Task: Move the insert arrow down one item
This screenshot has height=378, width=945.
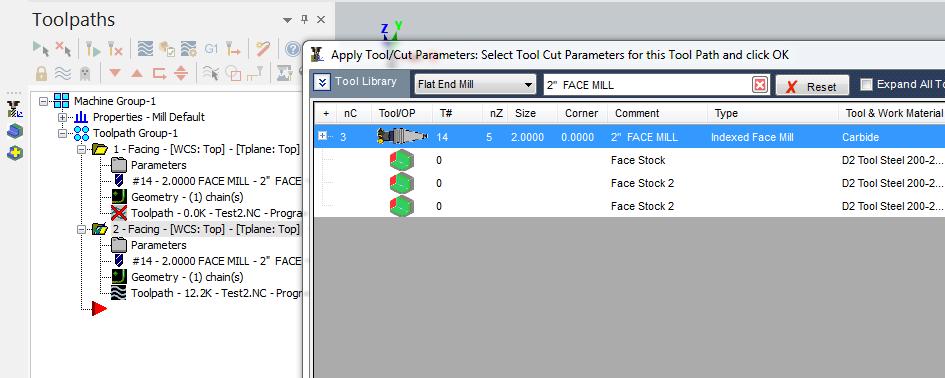Action: pos(115,74)
